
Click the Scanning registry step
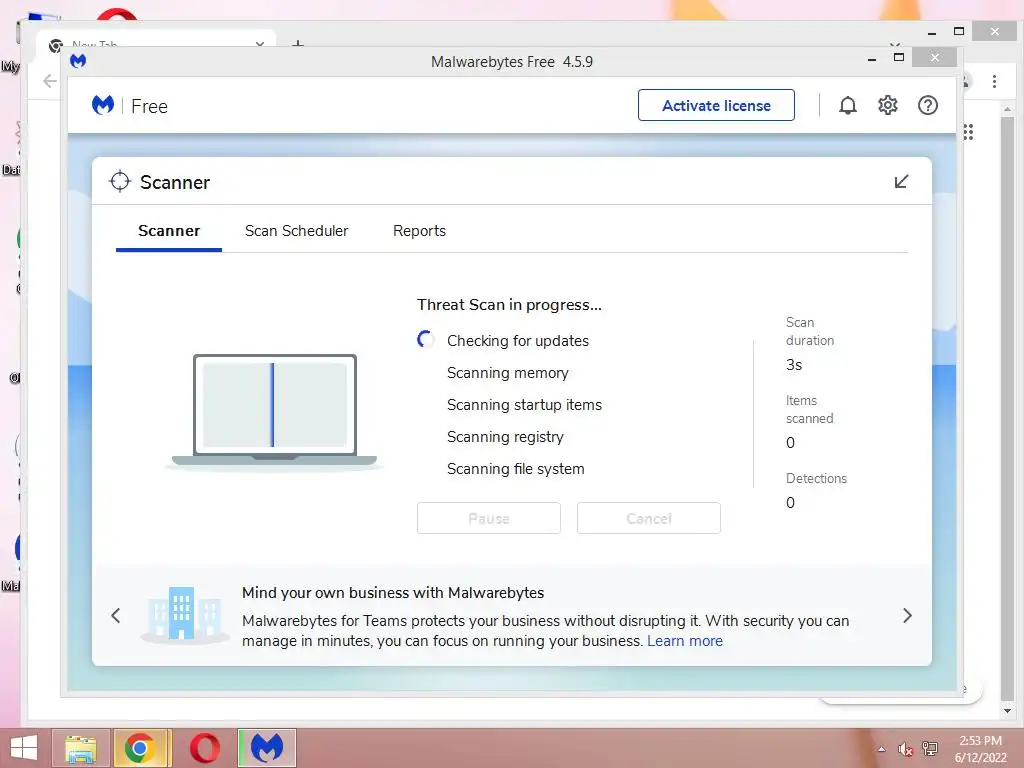(505, 436)
